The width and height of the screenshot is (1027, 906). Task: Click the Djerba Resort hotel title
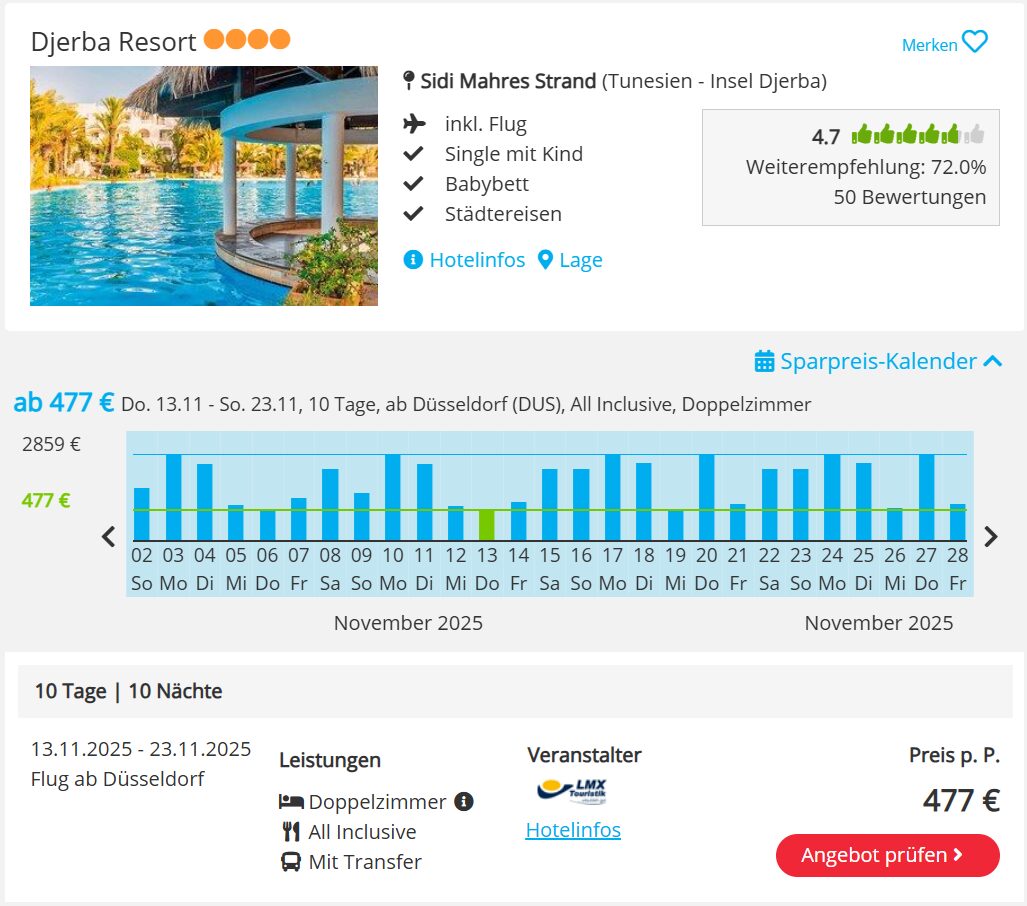(113, 42)
